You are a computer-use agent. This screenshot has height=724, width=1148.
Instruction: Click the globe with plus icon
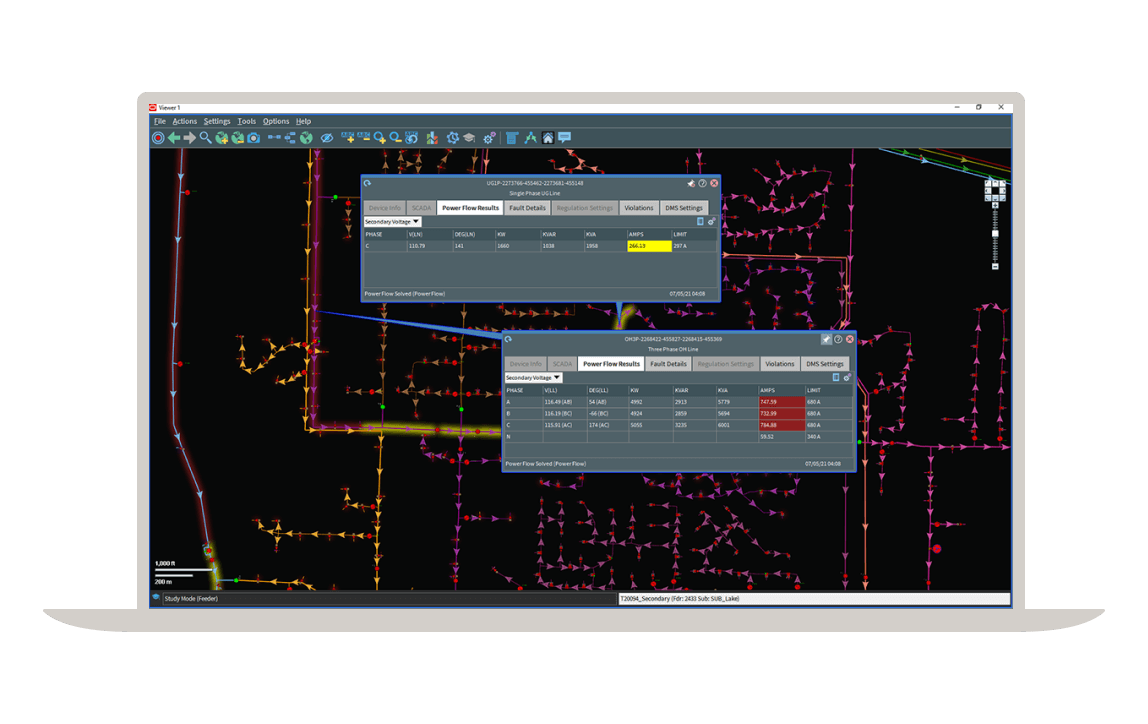[x=222, y=138]
